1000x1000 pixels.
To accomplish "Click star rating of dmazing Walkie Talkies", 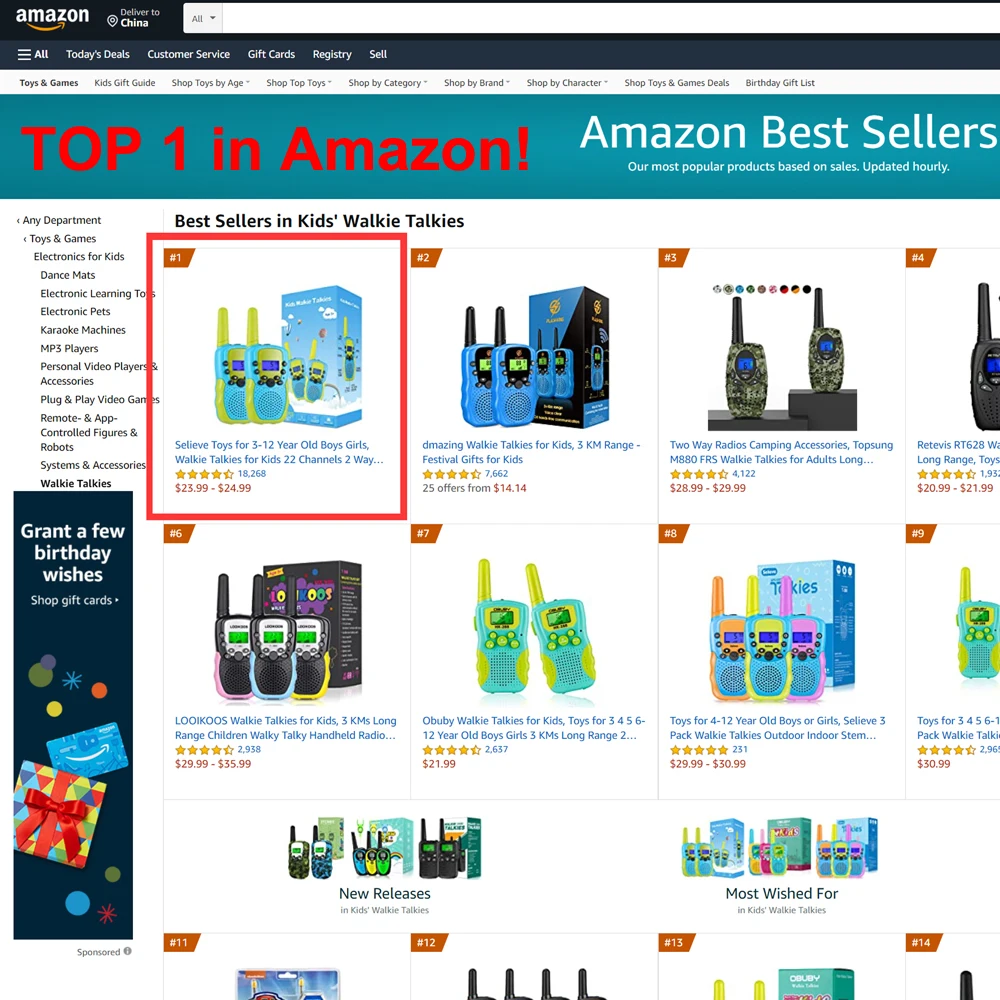I will point(452,474).
